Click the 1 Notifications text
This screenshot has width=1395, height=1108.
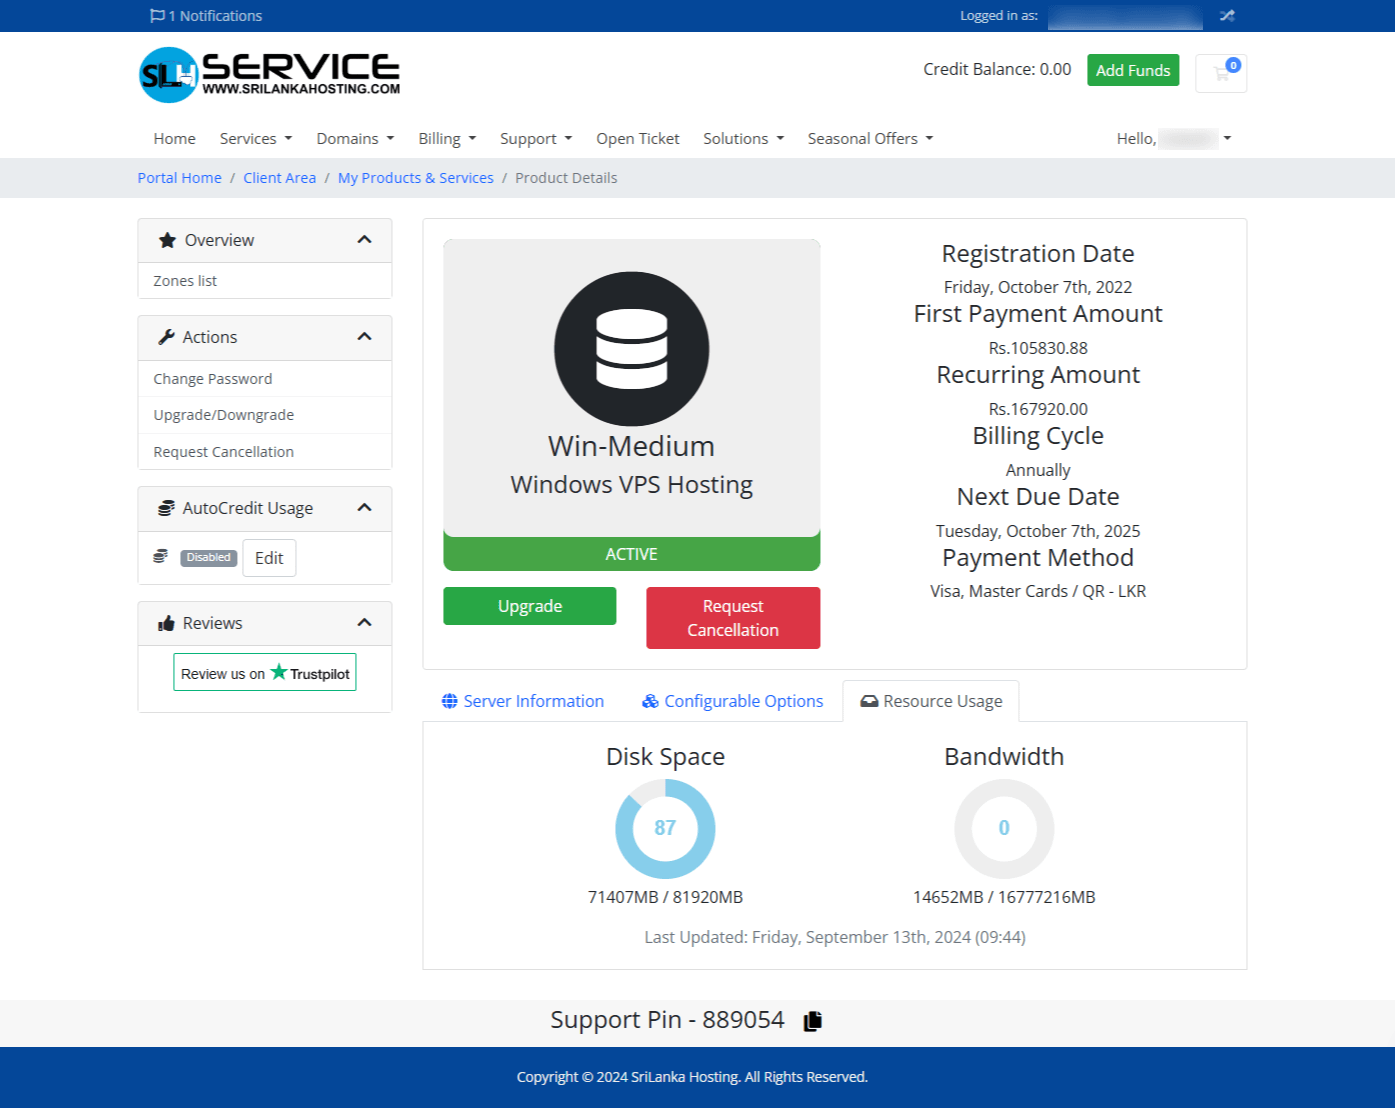coord(215,16)
